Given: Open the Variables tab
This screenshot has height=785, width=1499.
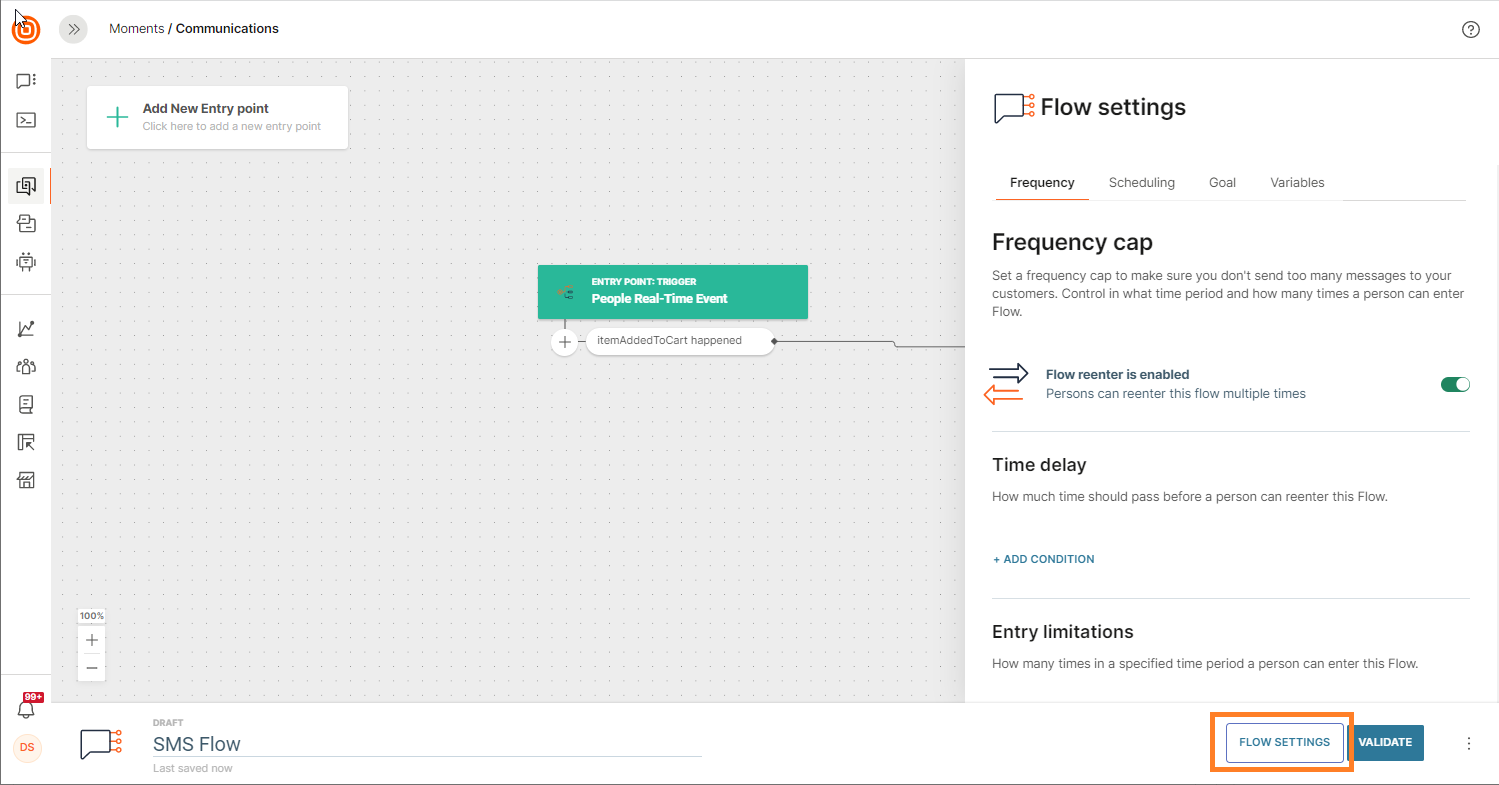Looking at the screenshot, I should (x=1297, y=183).
